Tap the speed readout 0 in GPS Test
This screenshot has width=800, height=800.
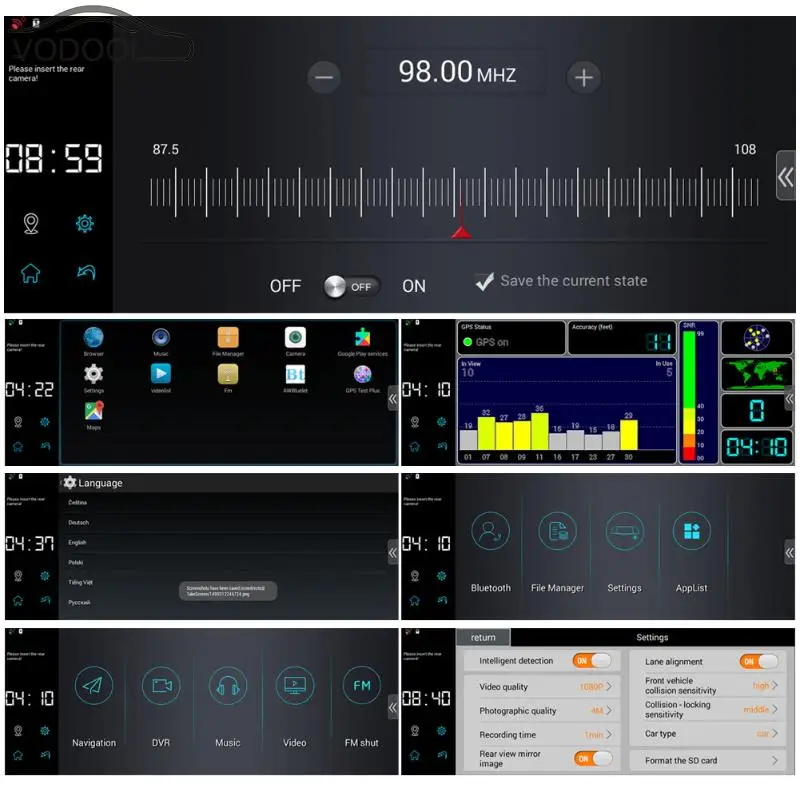coord(757,410)
